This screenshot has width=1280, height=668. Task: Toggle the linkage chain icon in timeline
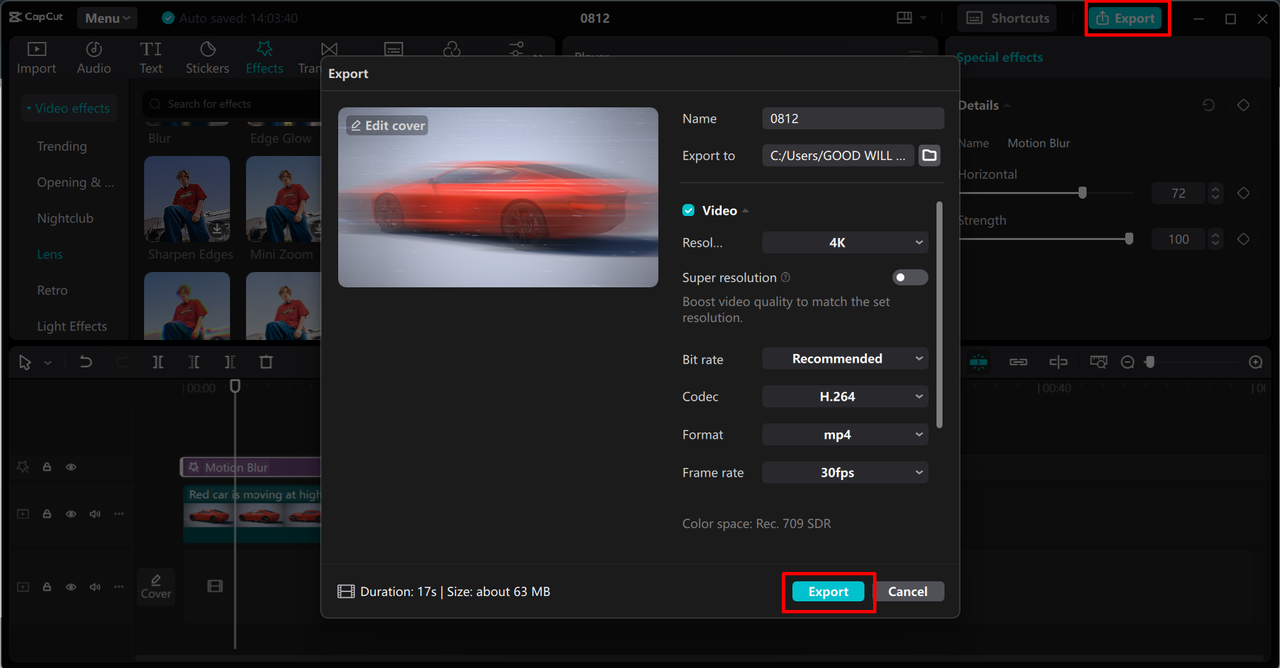(x=1018, y=362)
